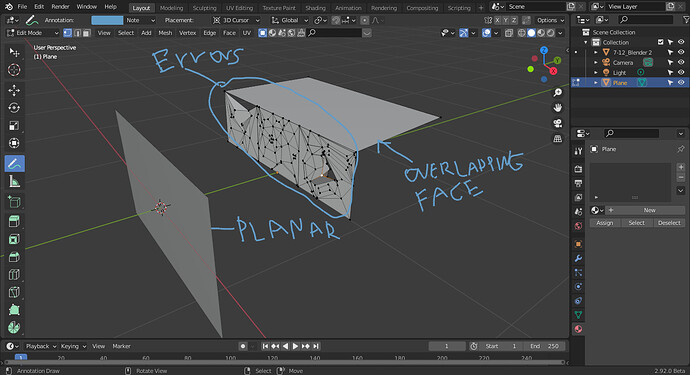Open the Render menu

(x=60, y=7)
